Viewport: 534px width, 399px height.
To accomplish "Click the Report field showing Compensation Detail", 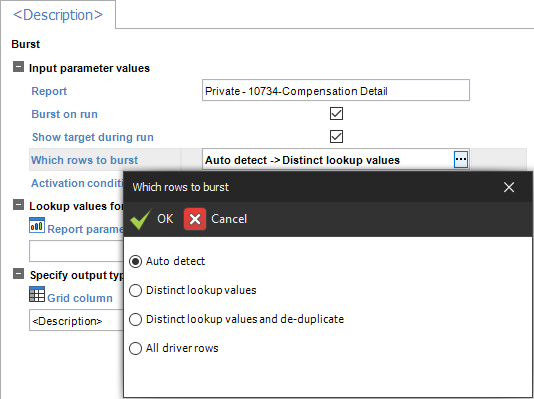I will pos(336,90).
